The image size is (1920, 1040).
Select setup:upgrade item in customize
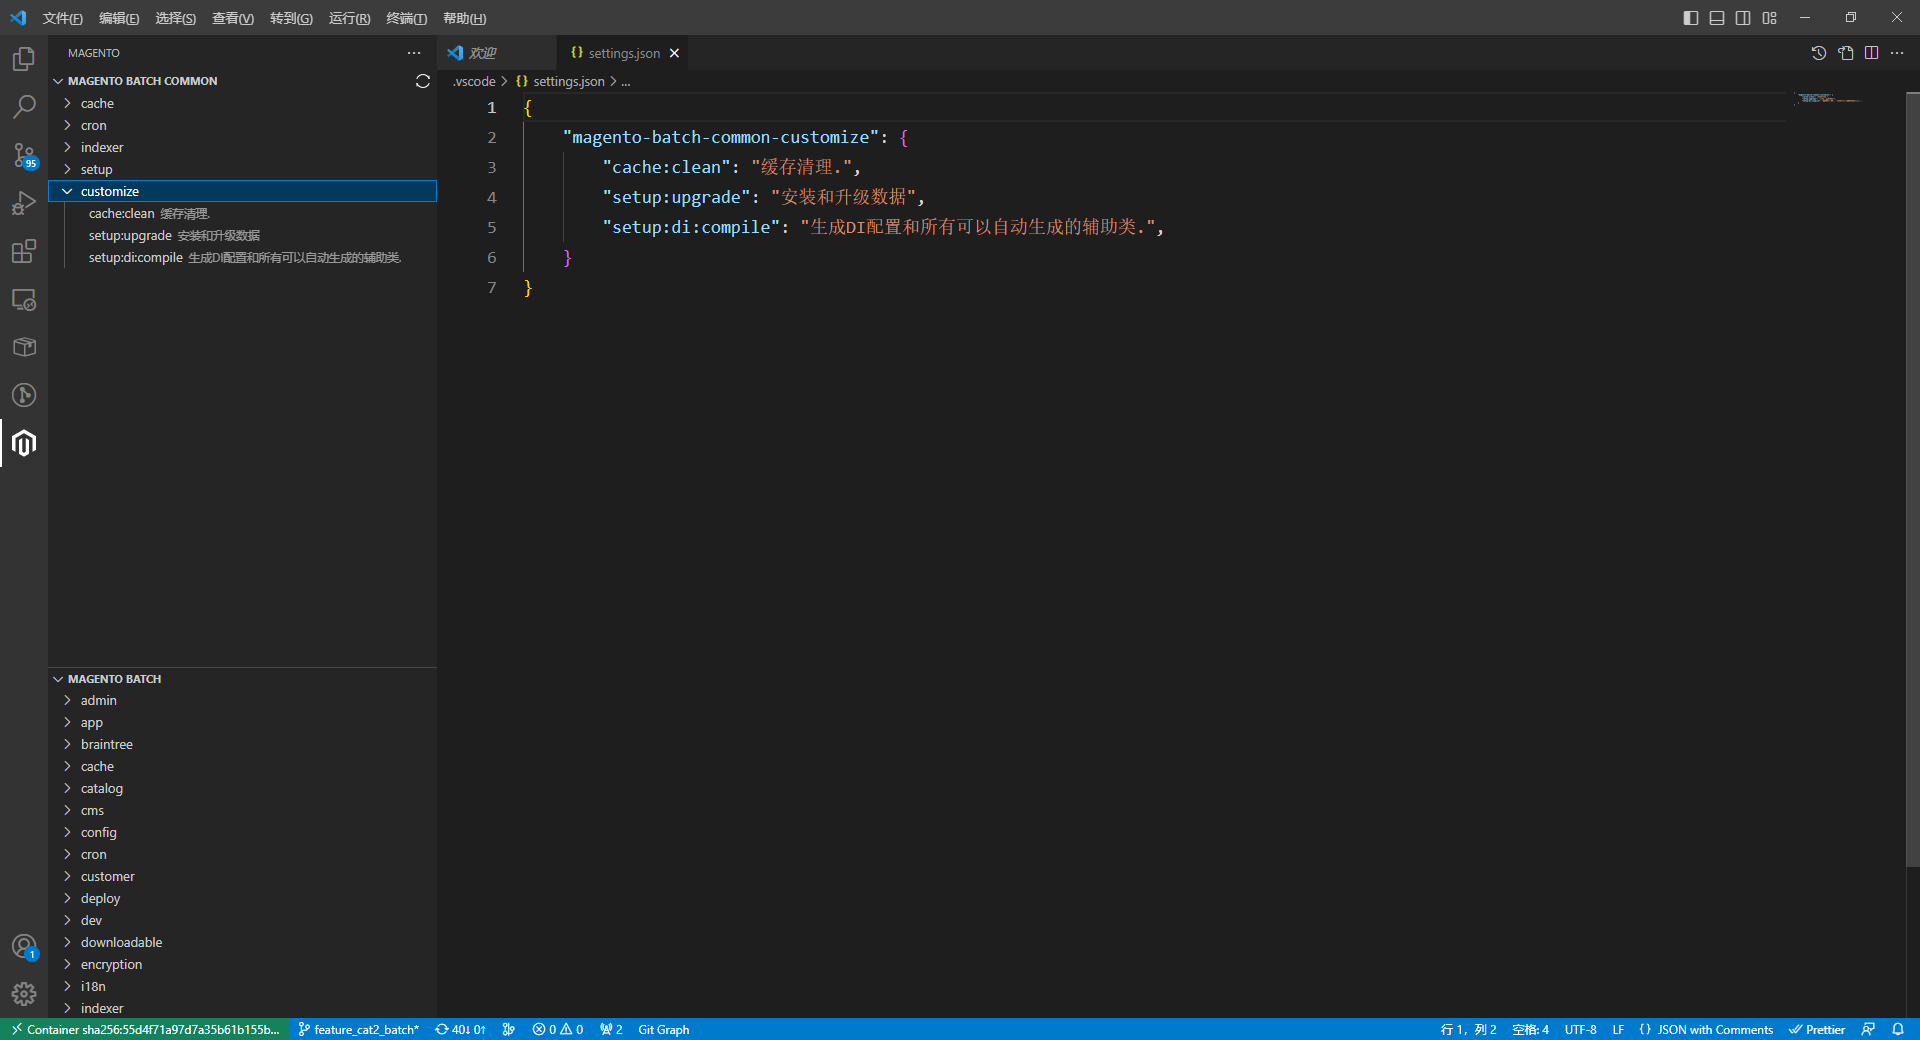pyautogui.click(x=242, y=235)
